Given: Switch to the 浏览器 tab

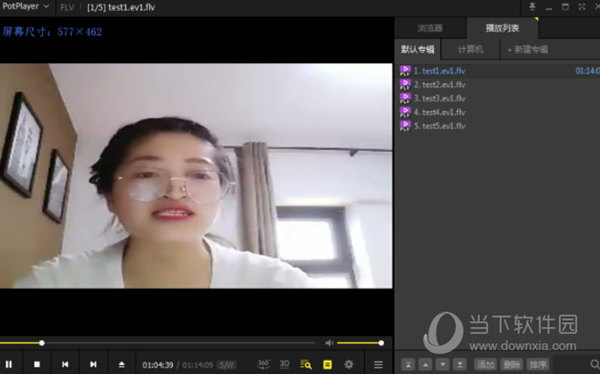Looking at the screenshot, I should (x=430, y=28).
